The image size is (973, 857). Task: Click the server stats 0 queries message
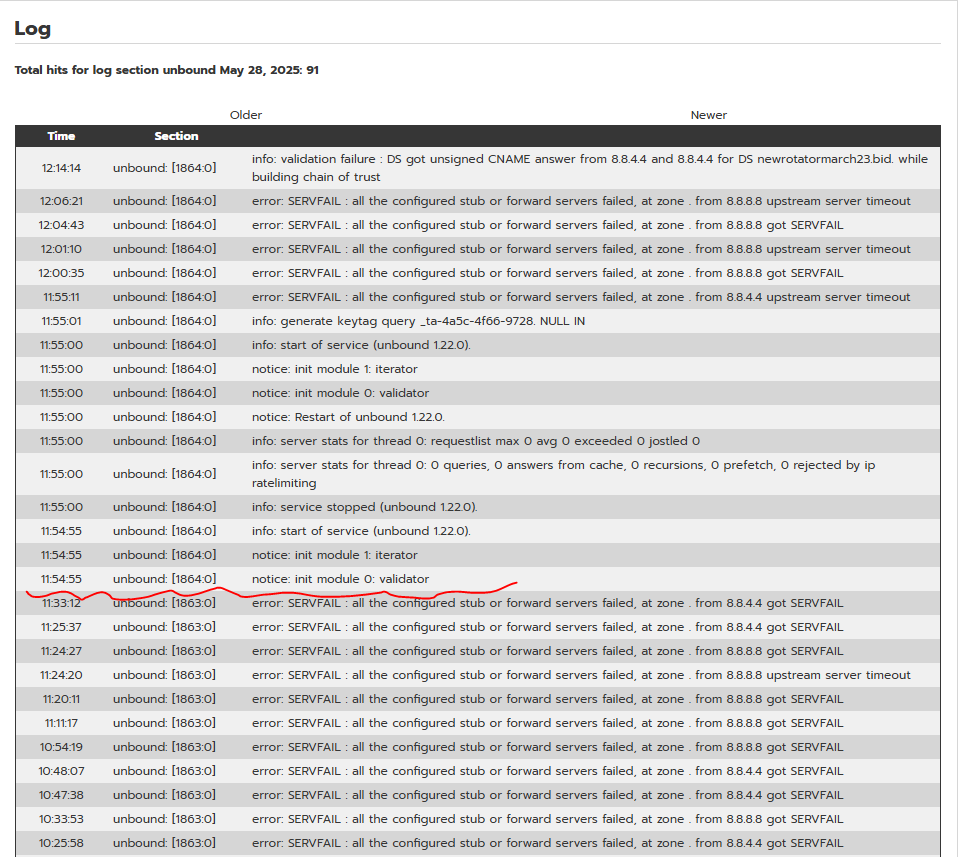pos(563,474)
